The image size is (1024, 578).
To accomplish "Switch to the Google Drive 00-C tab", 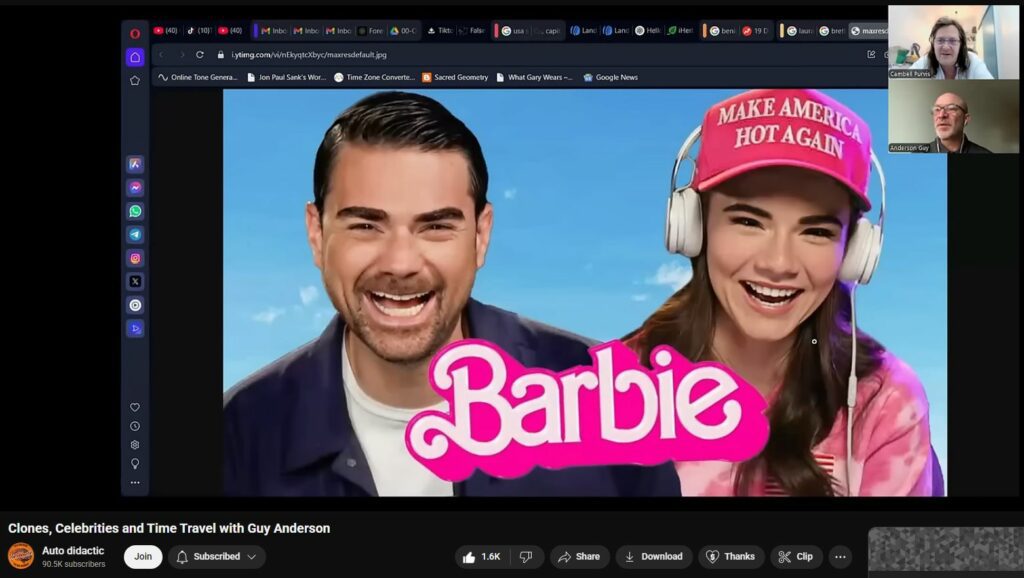I will tap(403, 31).
